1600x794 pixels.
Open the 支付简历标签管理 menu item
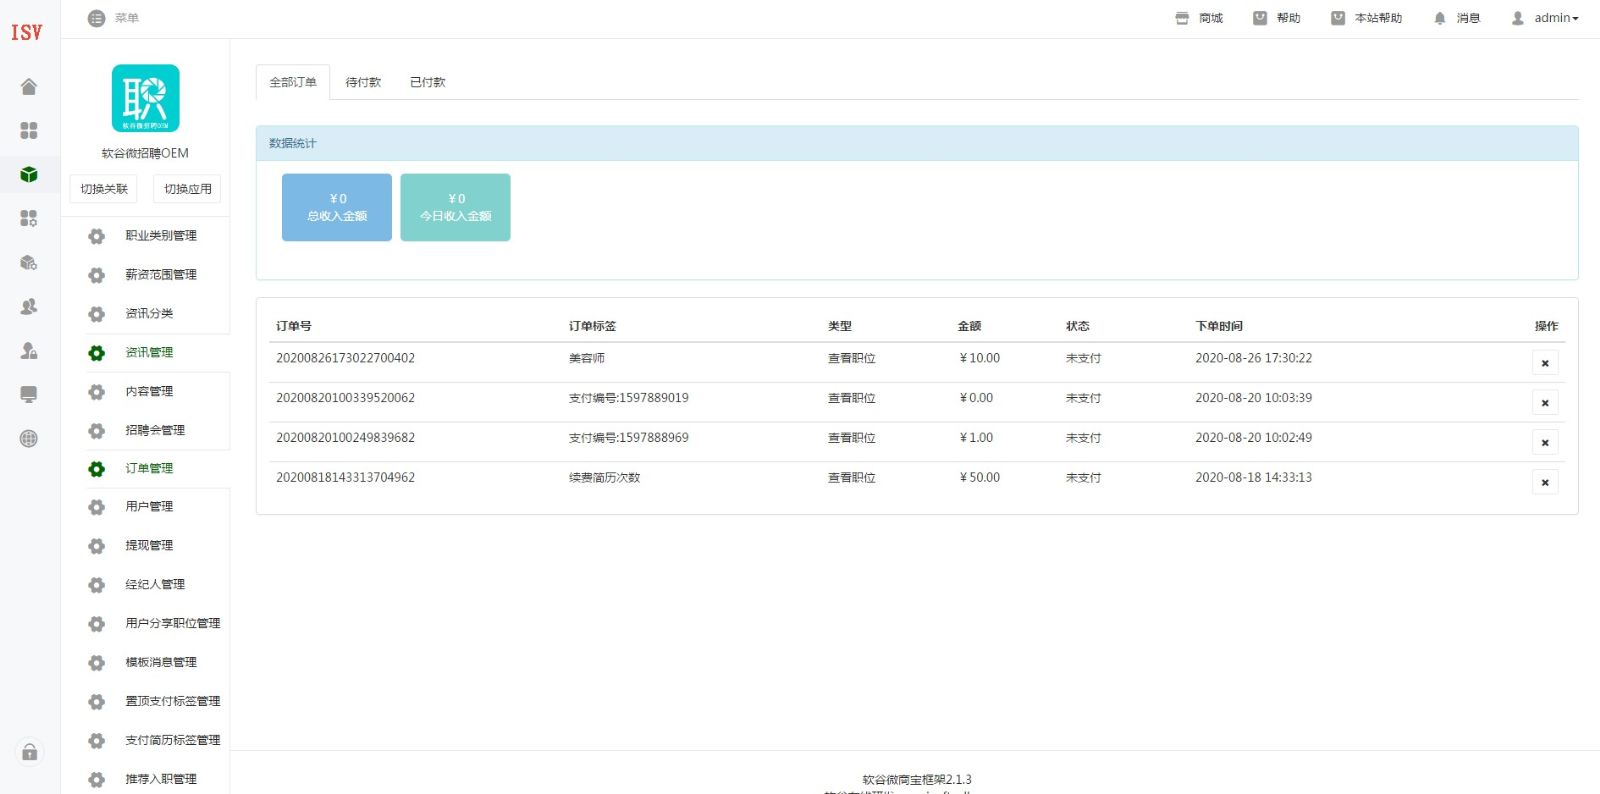point(173,740)
